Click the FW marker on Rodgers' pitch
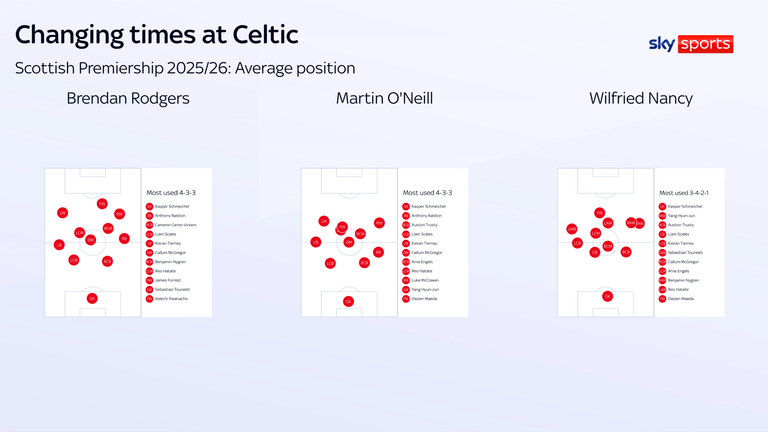This screenshot has width=768, height=432. point(102,204)
